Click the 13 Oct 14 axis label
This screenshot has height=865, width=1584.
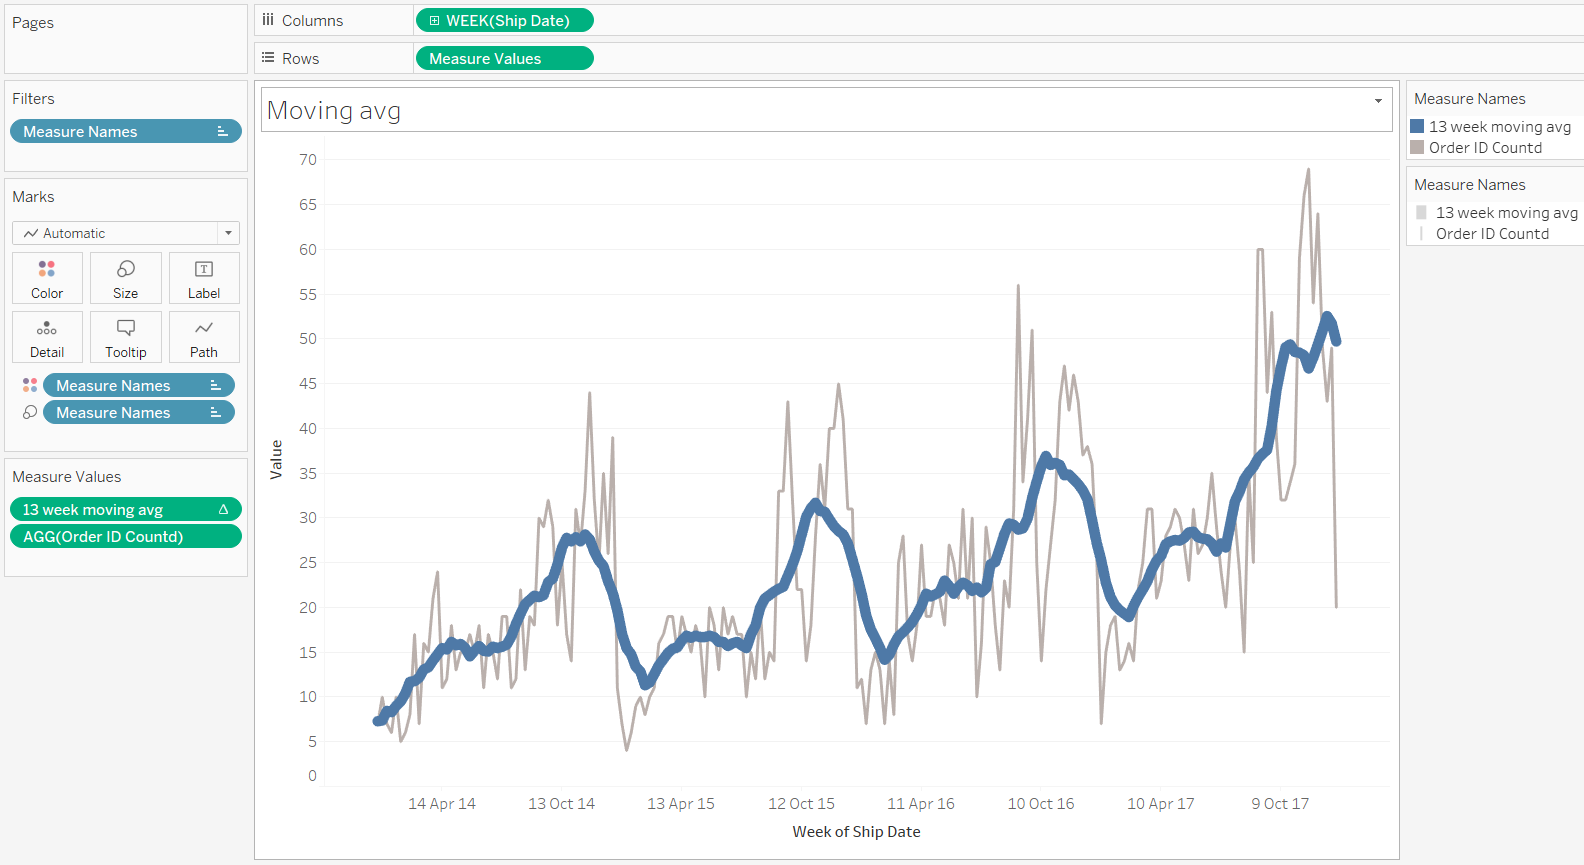[562, 804]
